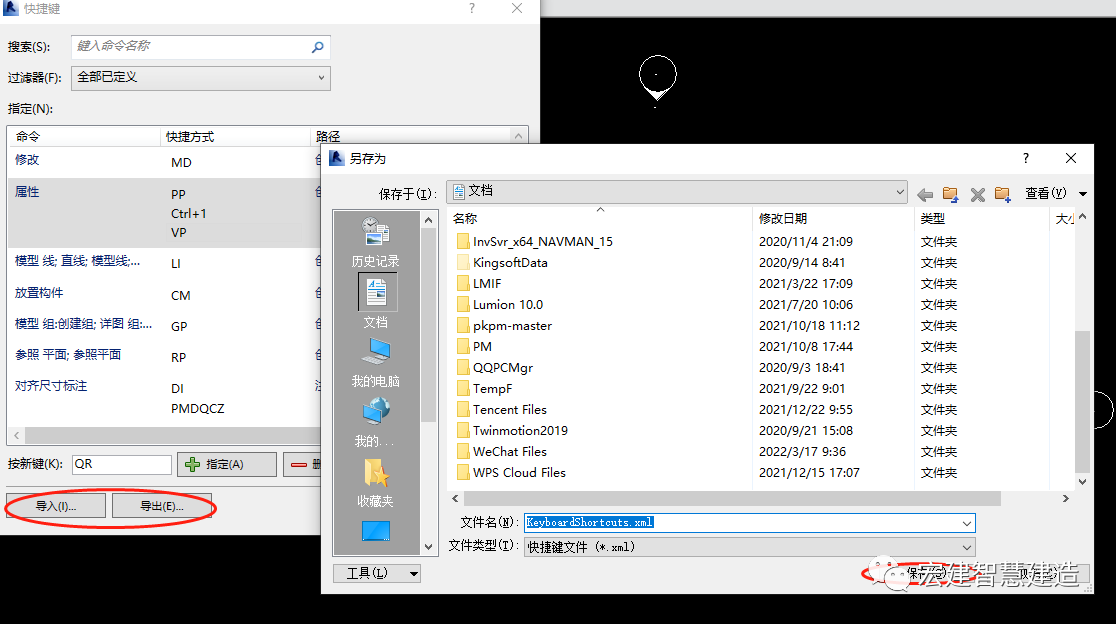Image resolution: width=1116 pixels, height=624 pixels.
Task: Click the 导入 (Import) button
Action: [x=56, y=507]
